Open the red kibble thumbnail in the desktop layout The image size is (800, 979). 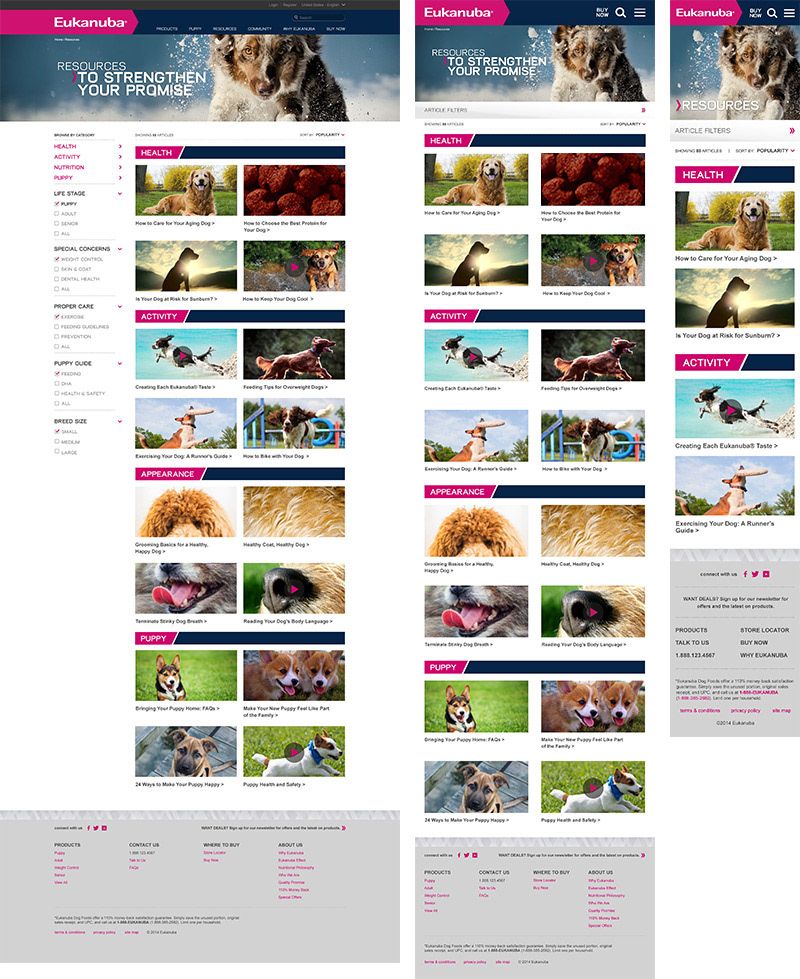(294, 190)
